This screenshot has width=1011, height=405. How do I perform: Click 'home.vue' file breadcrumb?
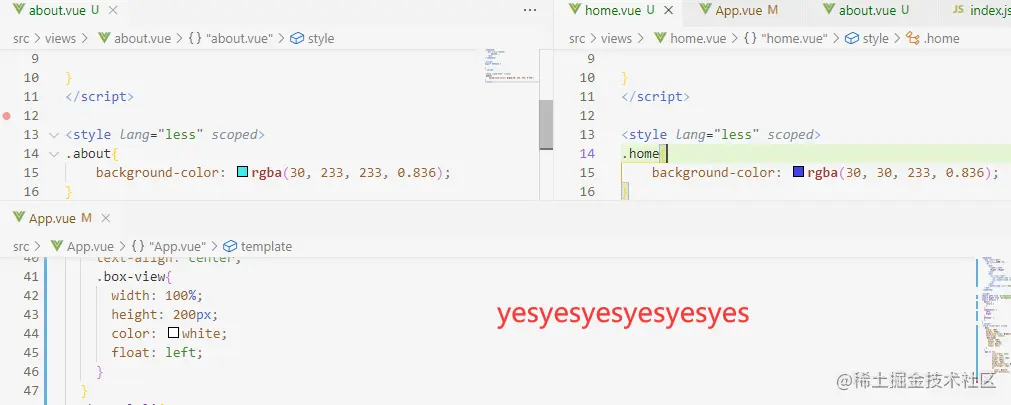[691, 39]
